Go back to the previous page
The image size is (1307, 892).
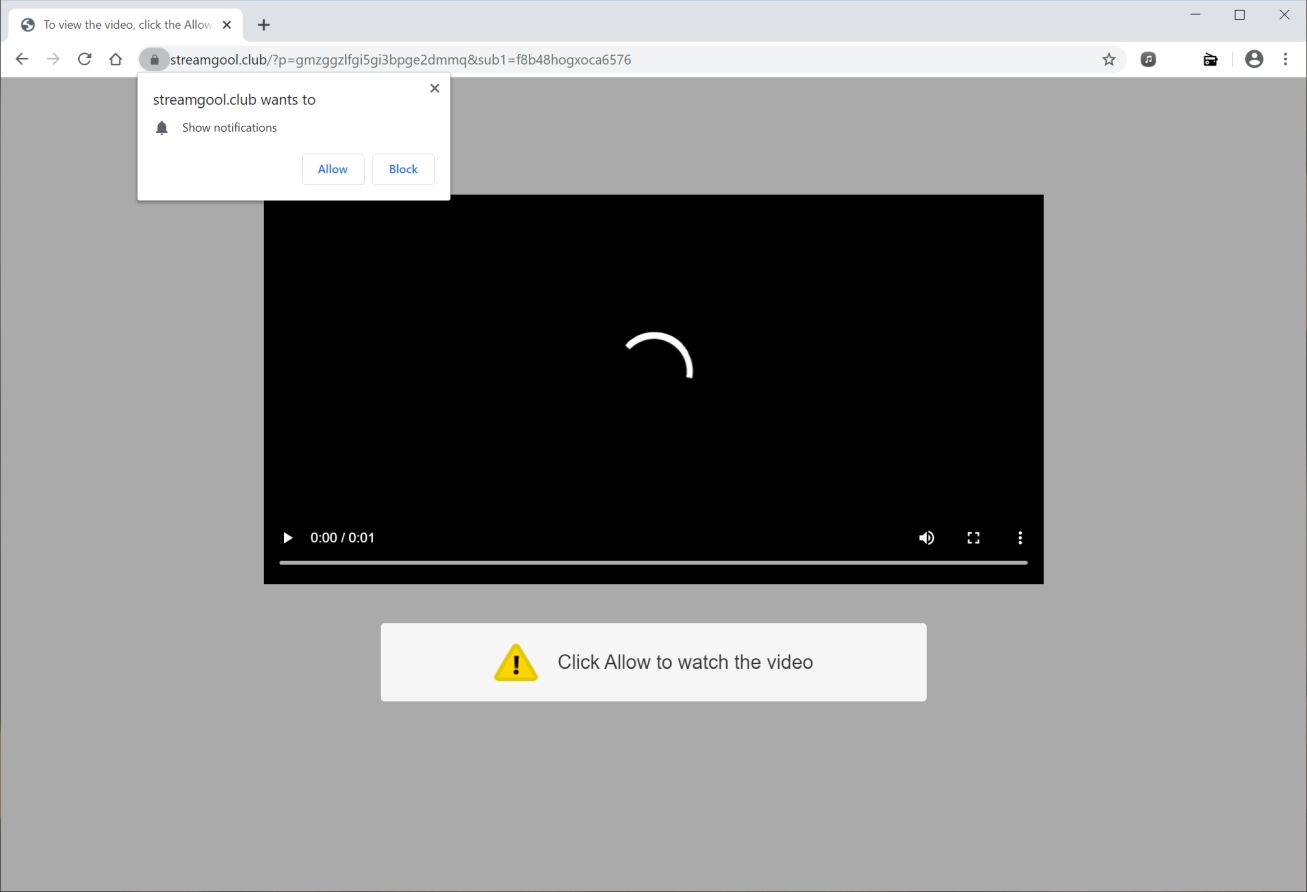coord(22,59)
